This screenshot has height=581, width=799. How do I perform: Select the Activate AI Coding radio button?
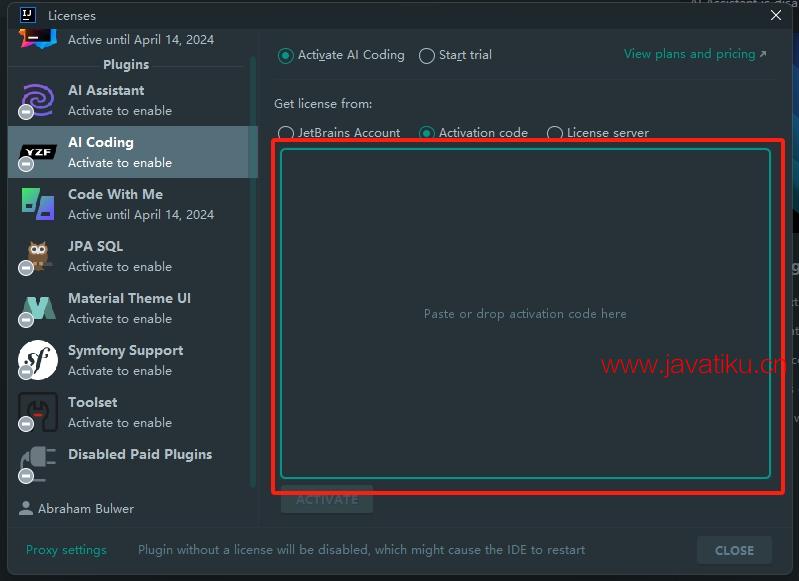point(285,55)
